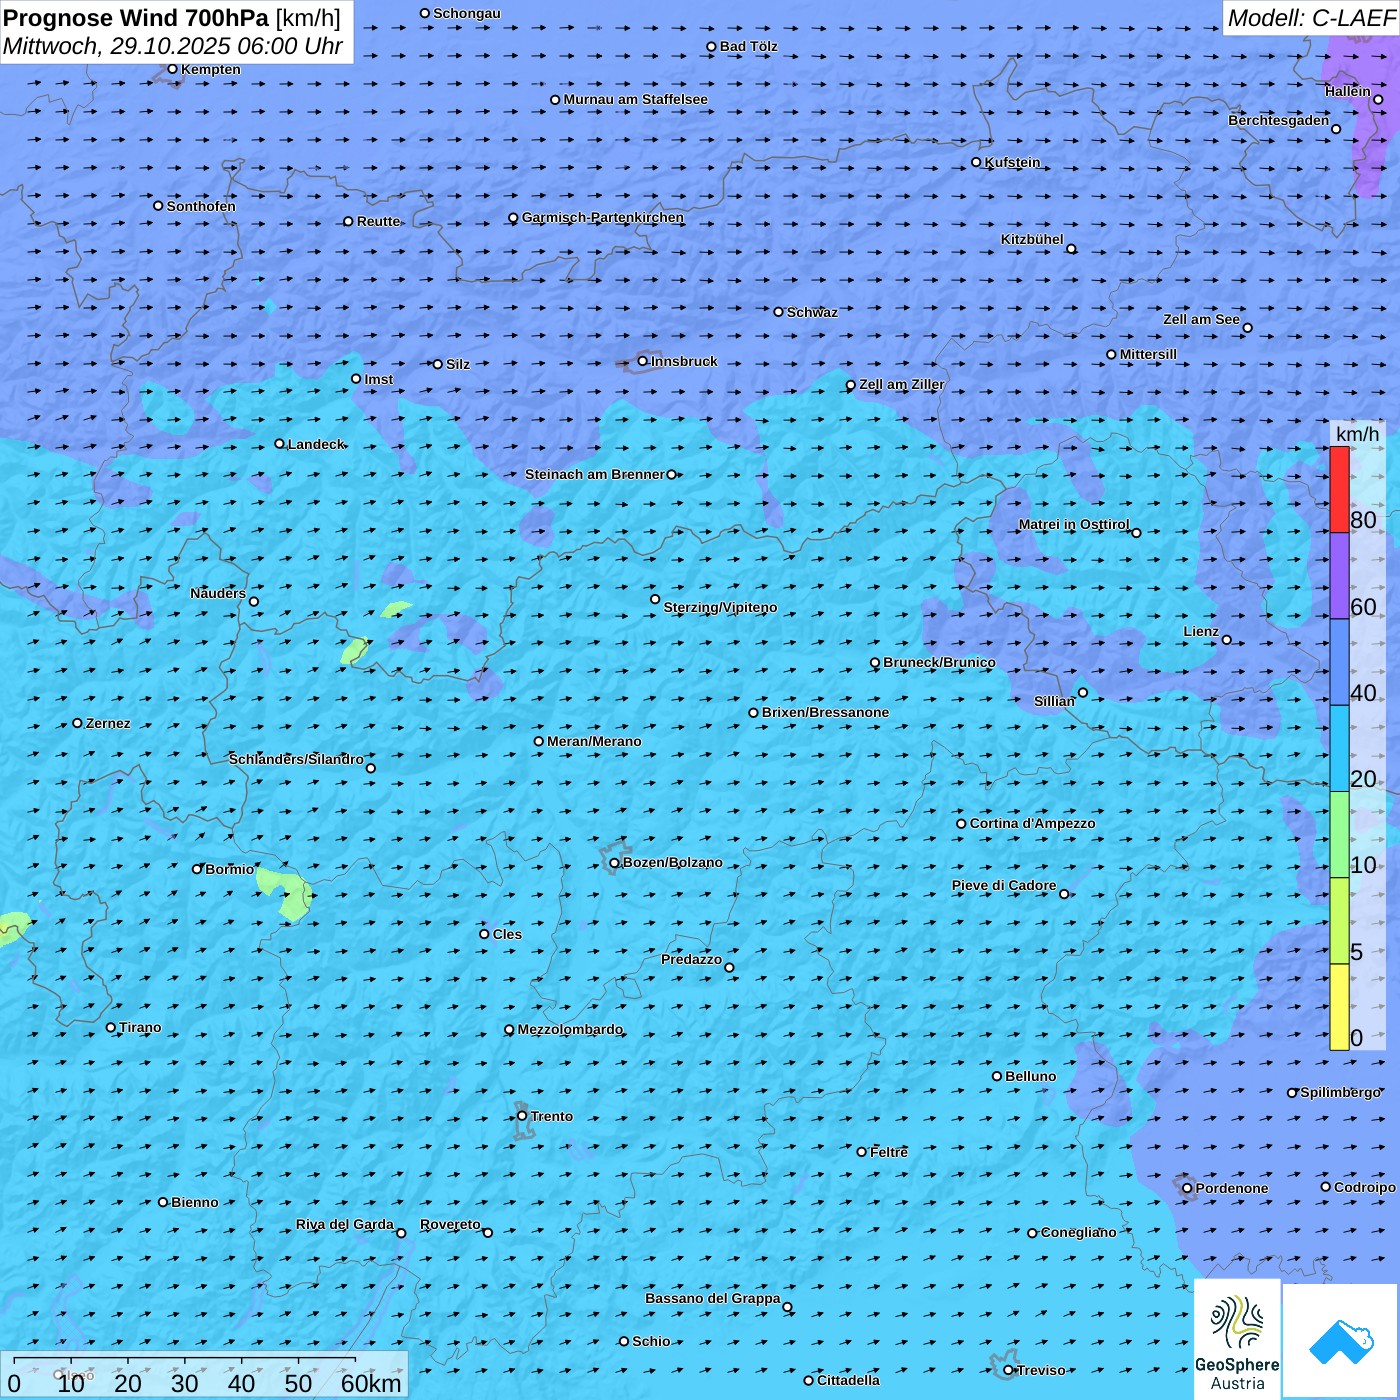
Task: Click the Zernez label
Action: (x=108, y=723)
